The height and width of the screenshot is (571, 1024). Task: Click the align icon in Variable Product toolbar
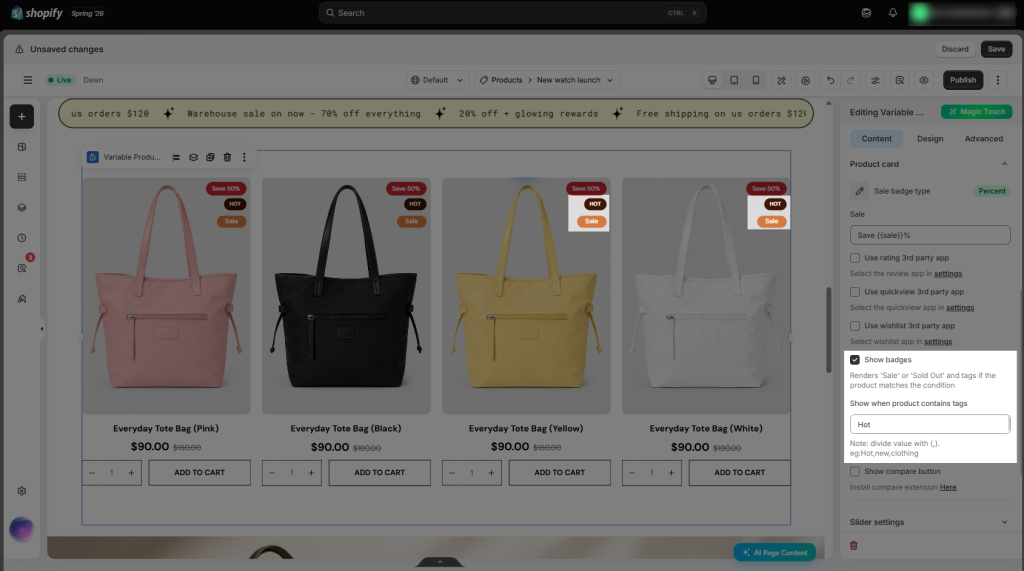[x=176, y=157]
